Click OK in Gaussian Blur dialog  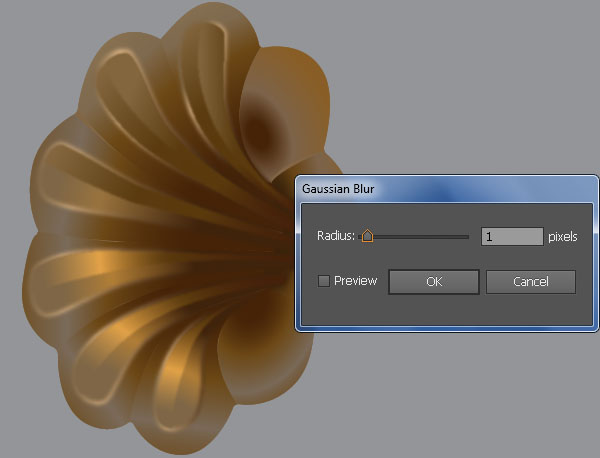coord(434,282)
